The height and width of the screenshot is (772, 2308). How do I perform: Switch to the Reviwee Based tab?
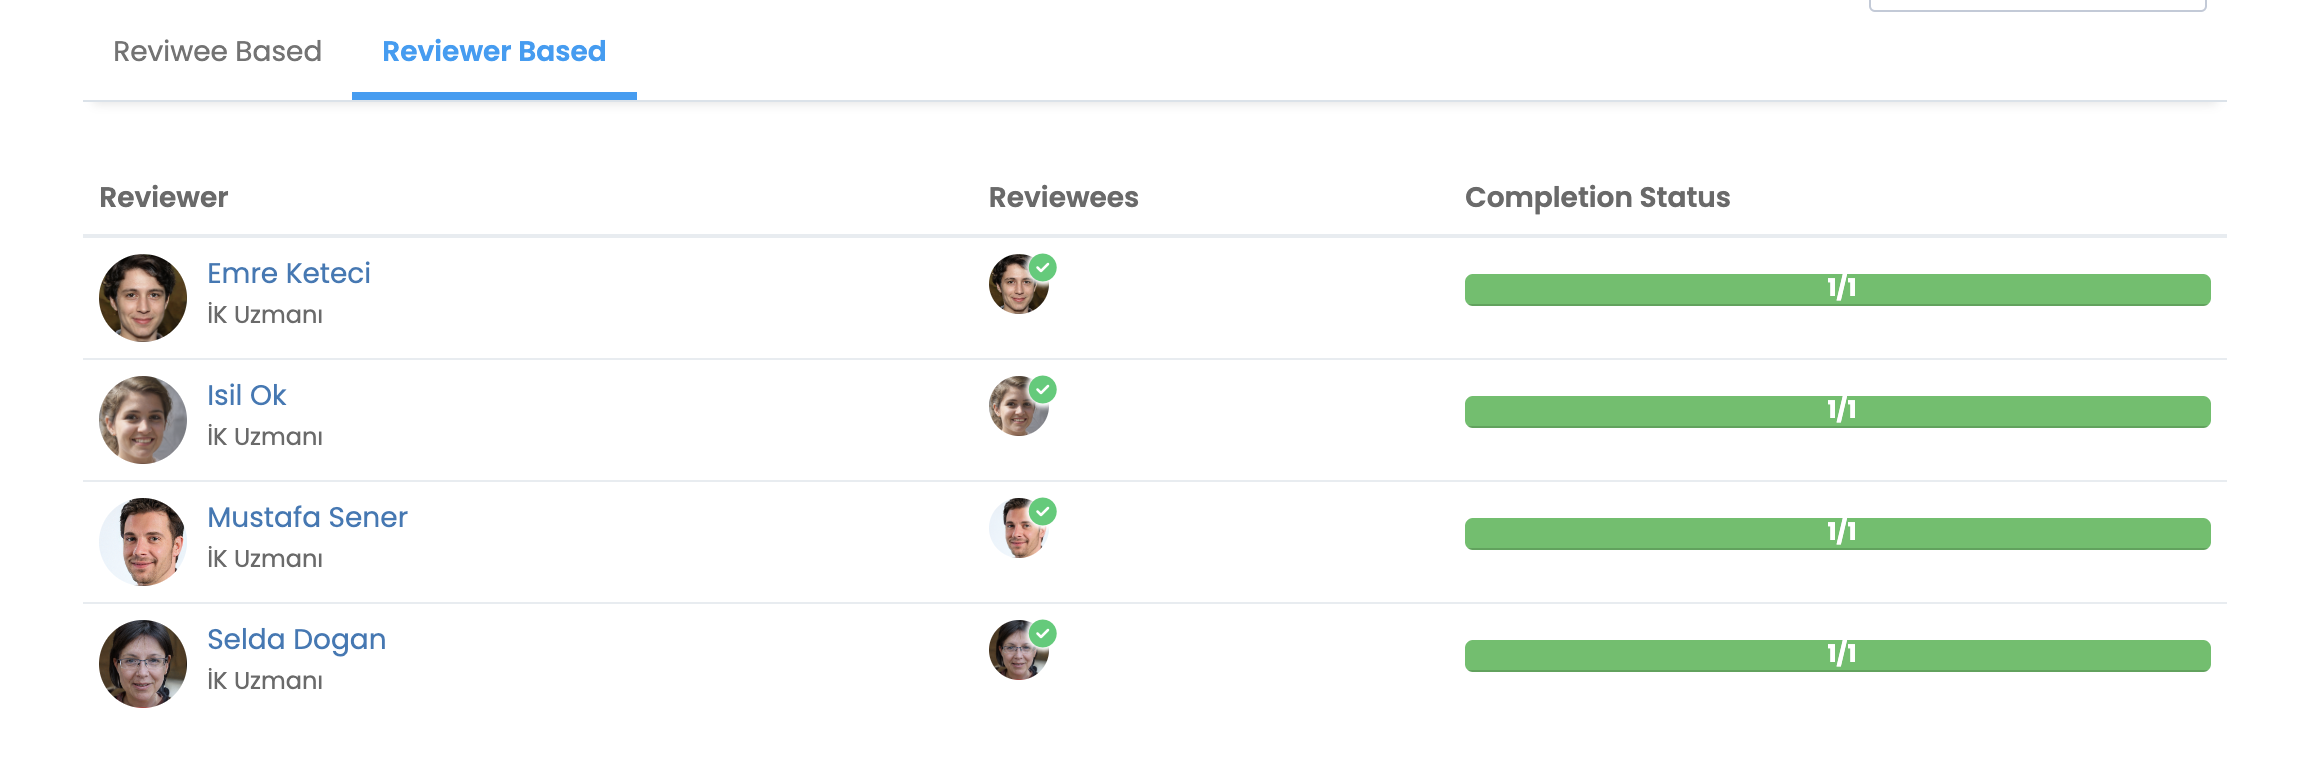tap(217, 51)
